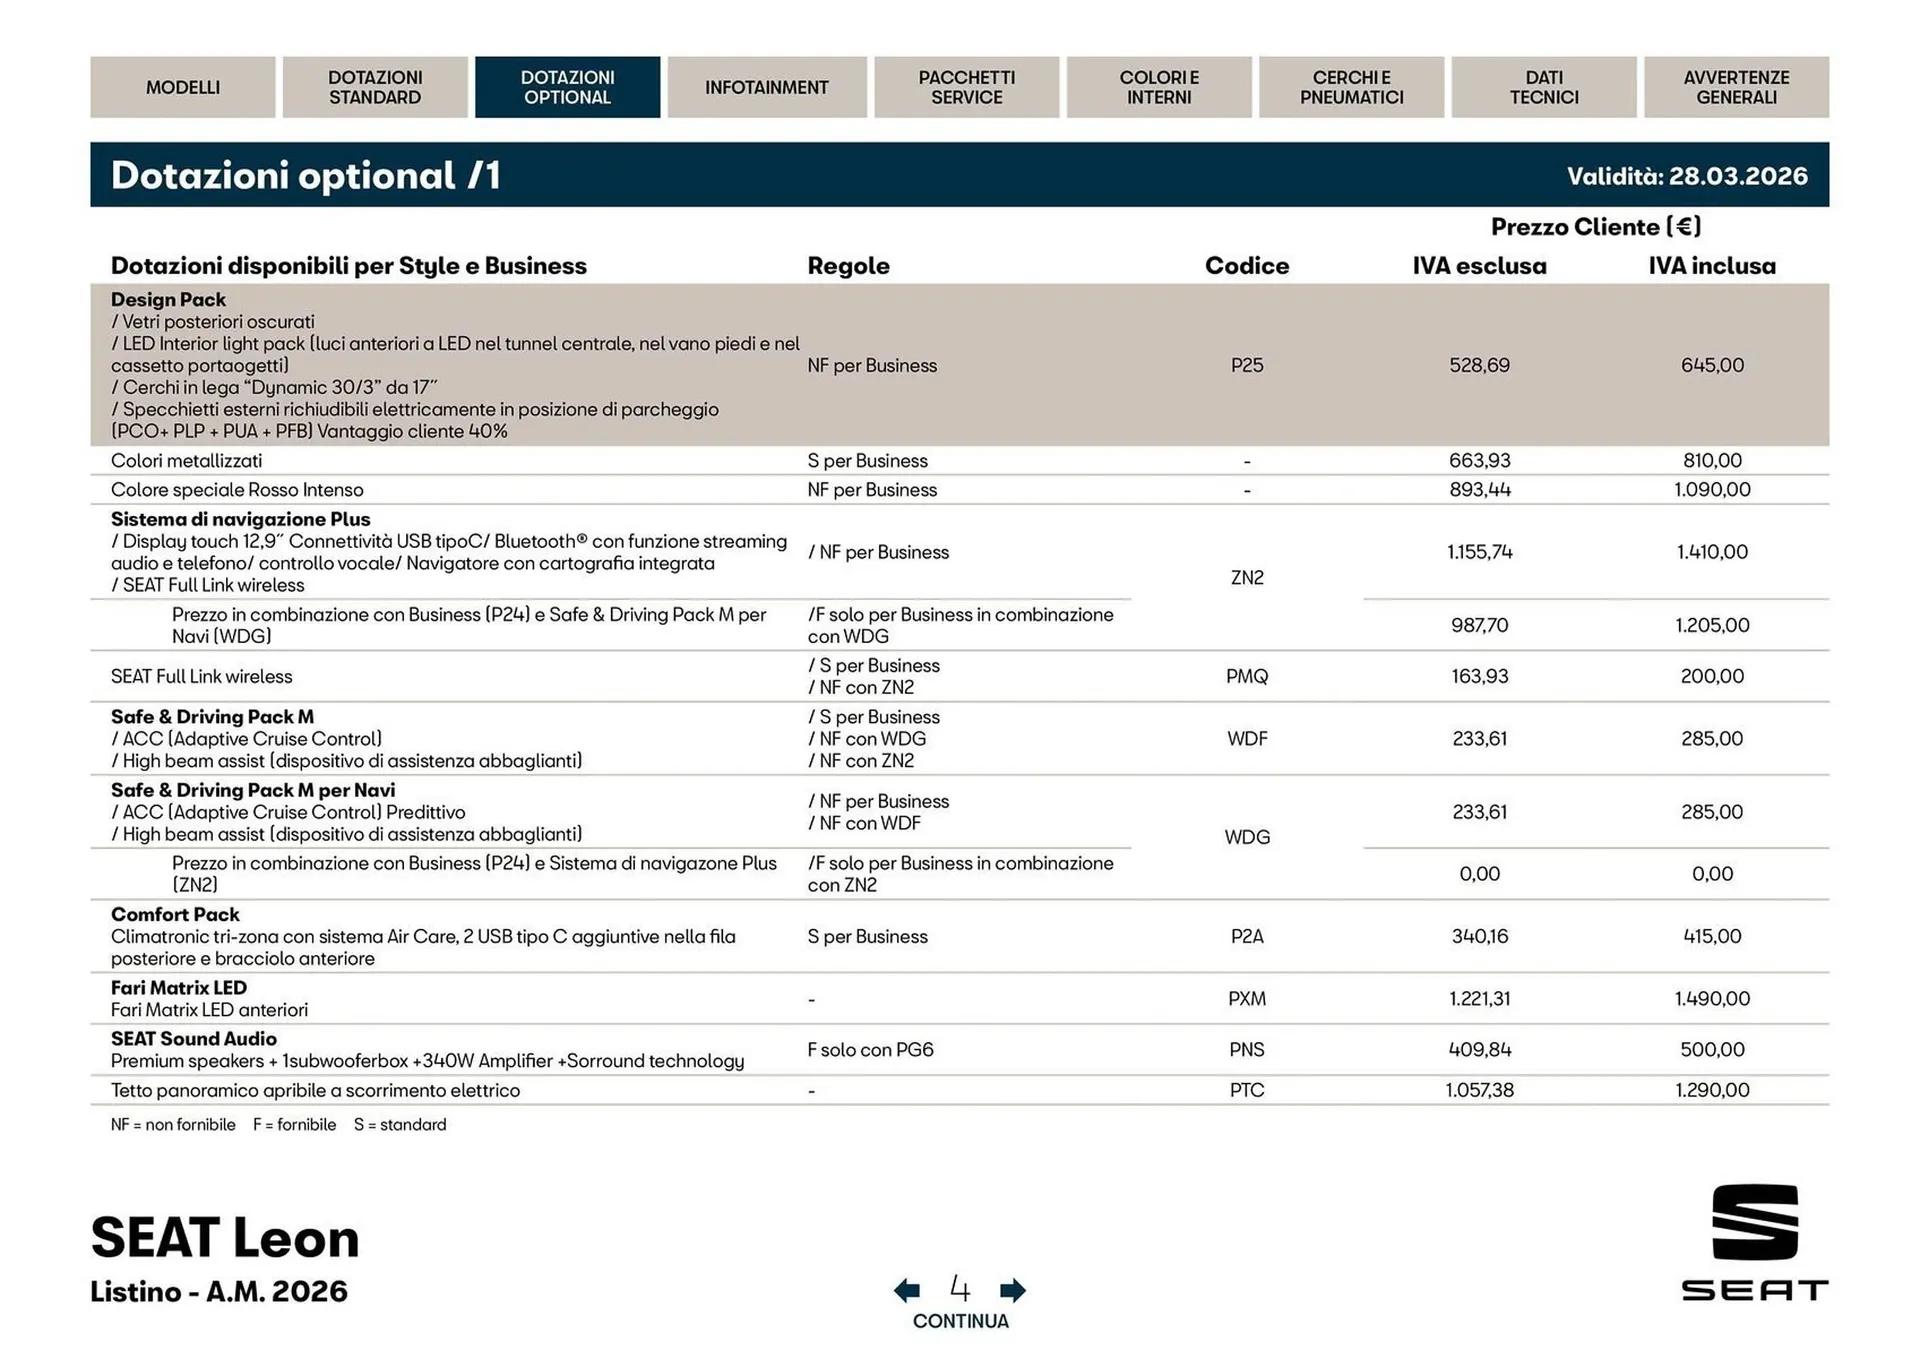Click SEAT Full Link wireless row label
The height and width of the screenshot is (1358, 1920).
(202, 676)
